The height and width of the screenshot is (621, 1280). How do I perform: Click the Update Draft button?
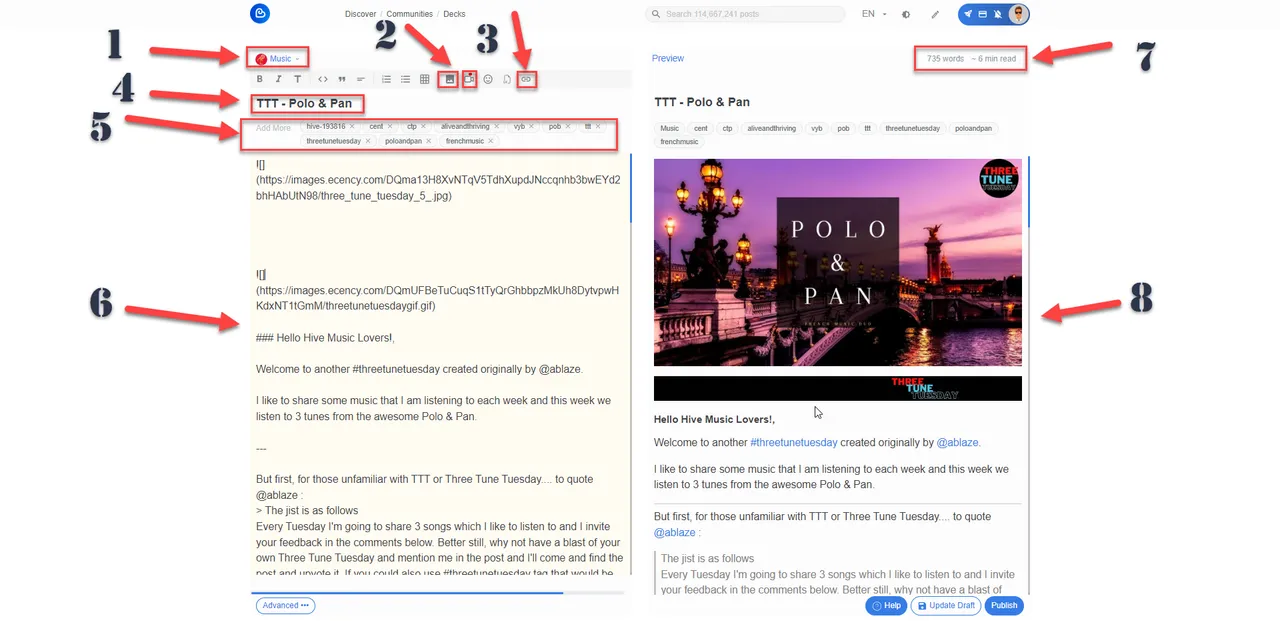click(946, 605)
